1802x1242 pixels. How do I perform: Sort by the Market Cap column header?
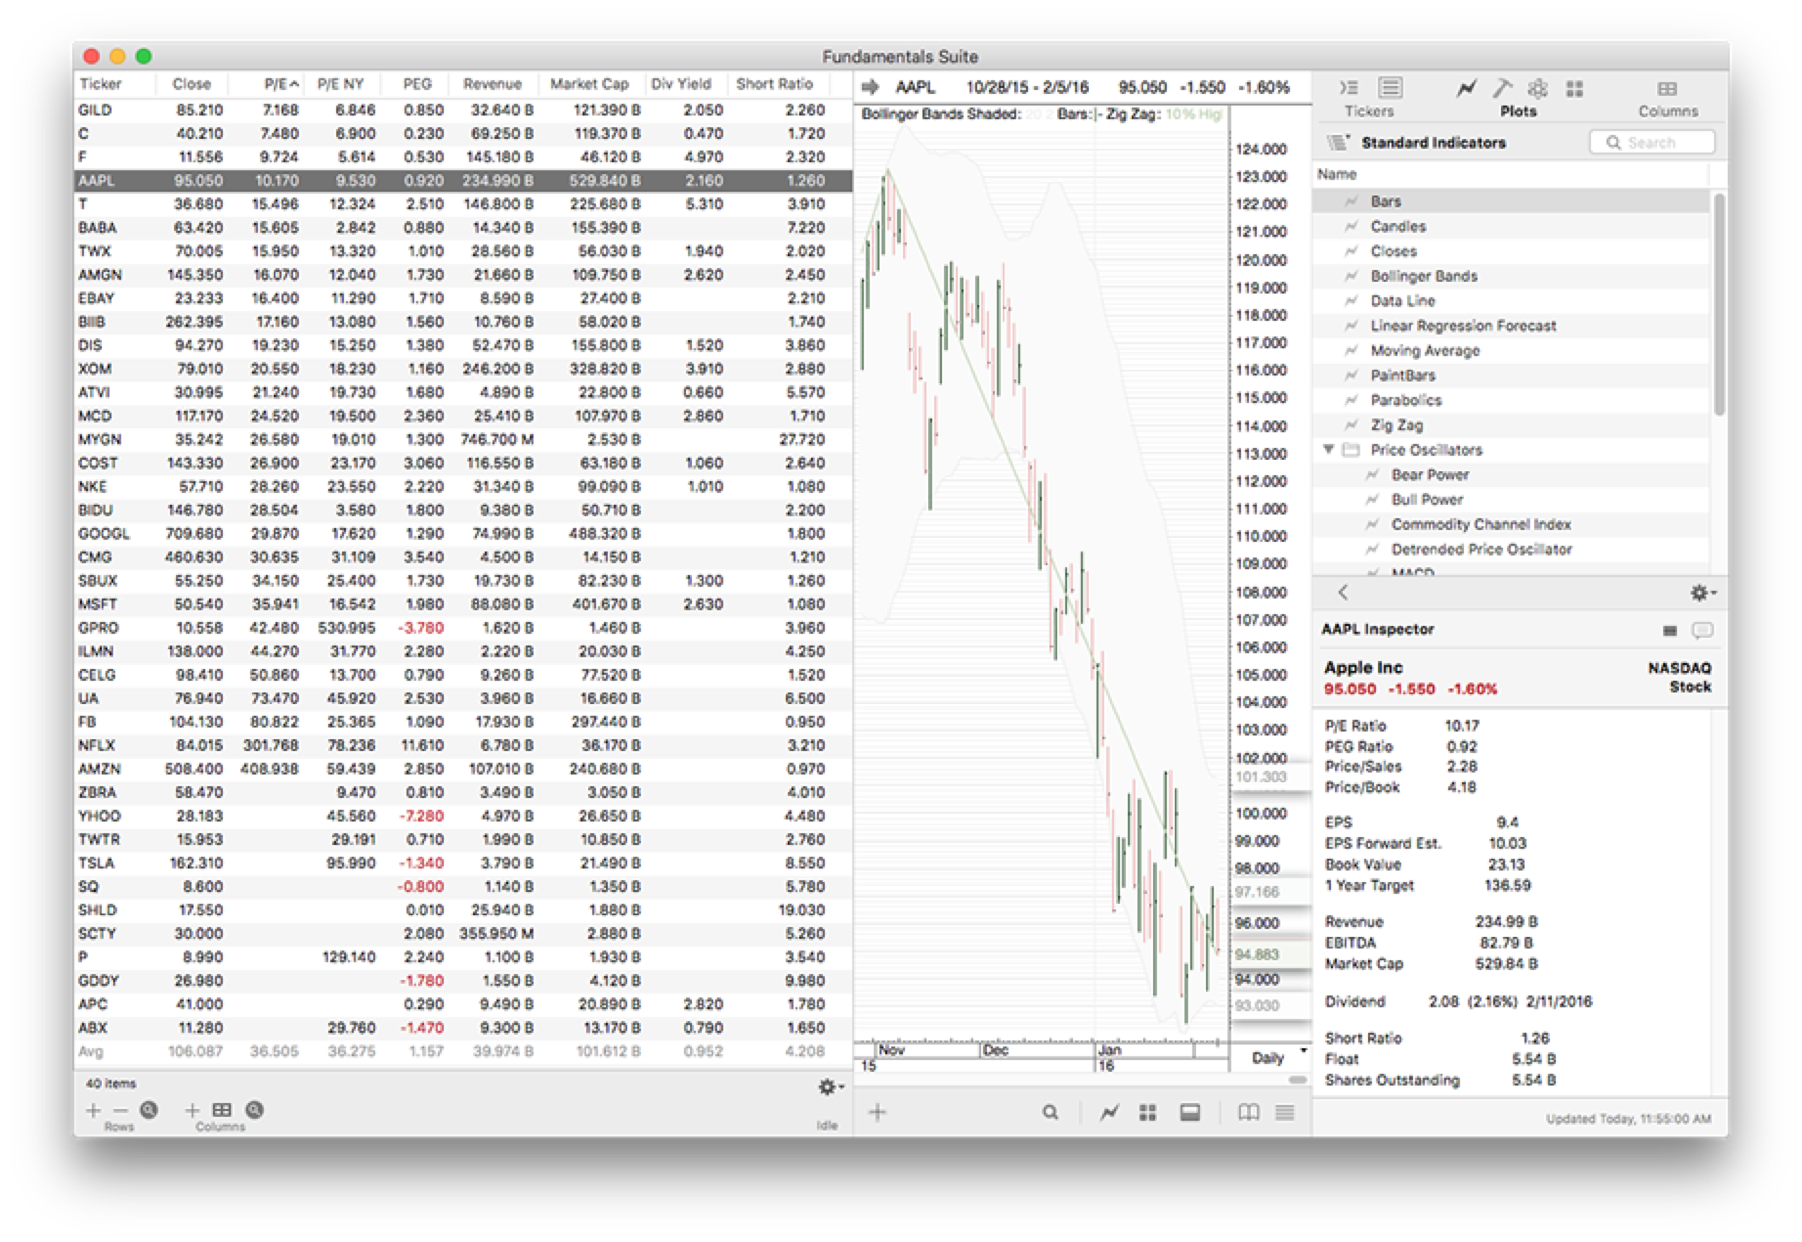point(590,84)
